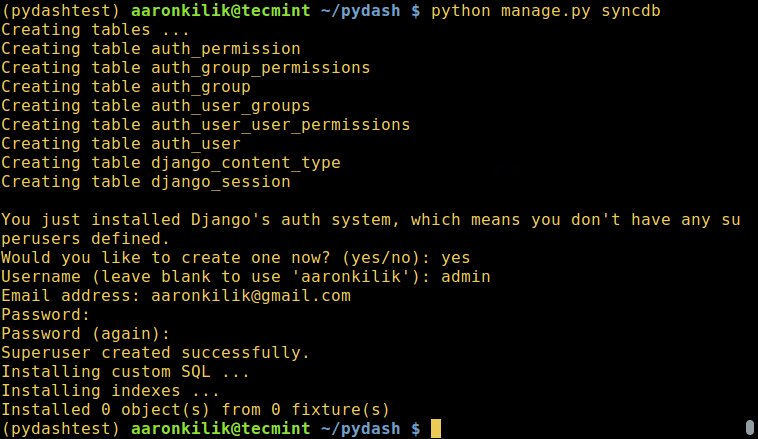Click the aaronkilik@gmail.com email address
The image size is (758, 439).
pos(250,296)
